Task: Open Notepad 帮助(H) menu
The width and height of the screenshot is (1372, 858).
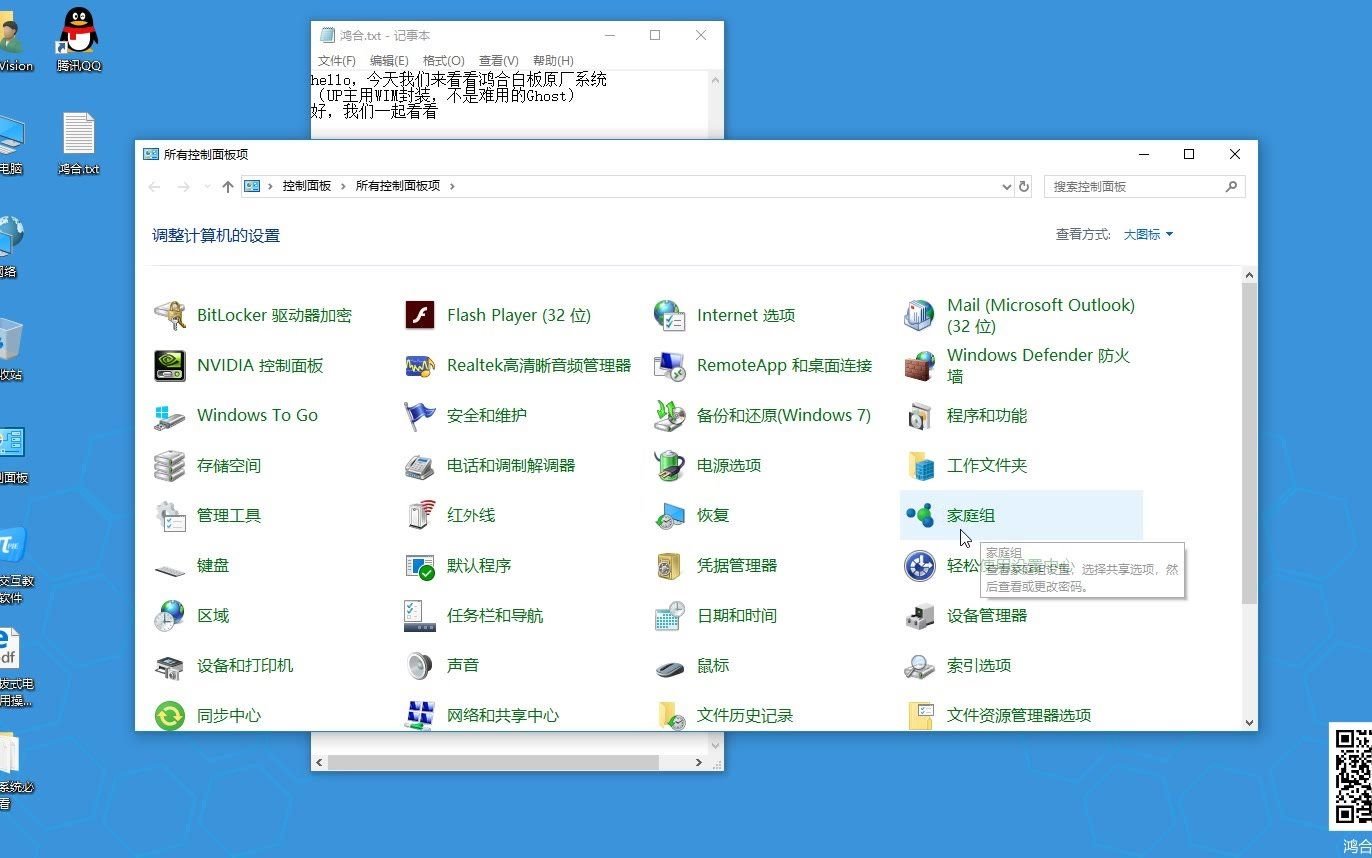Action: (x=553, y=60)
